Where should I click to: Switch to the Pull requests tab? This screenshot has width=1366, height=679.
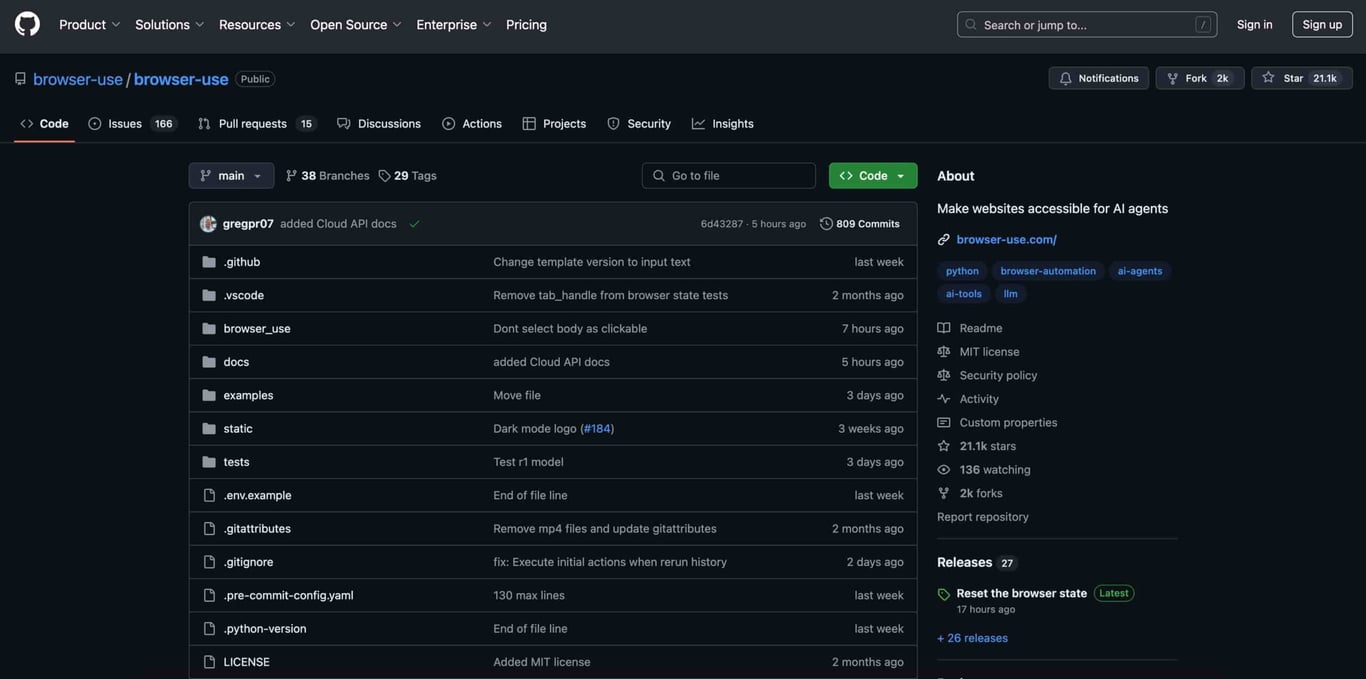254,124
